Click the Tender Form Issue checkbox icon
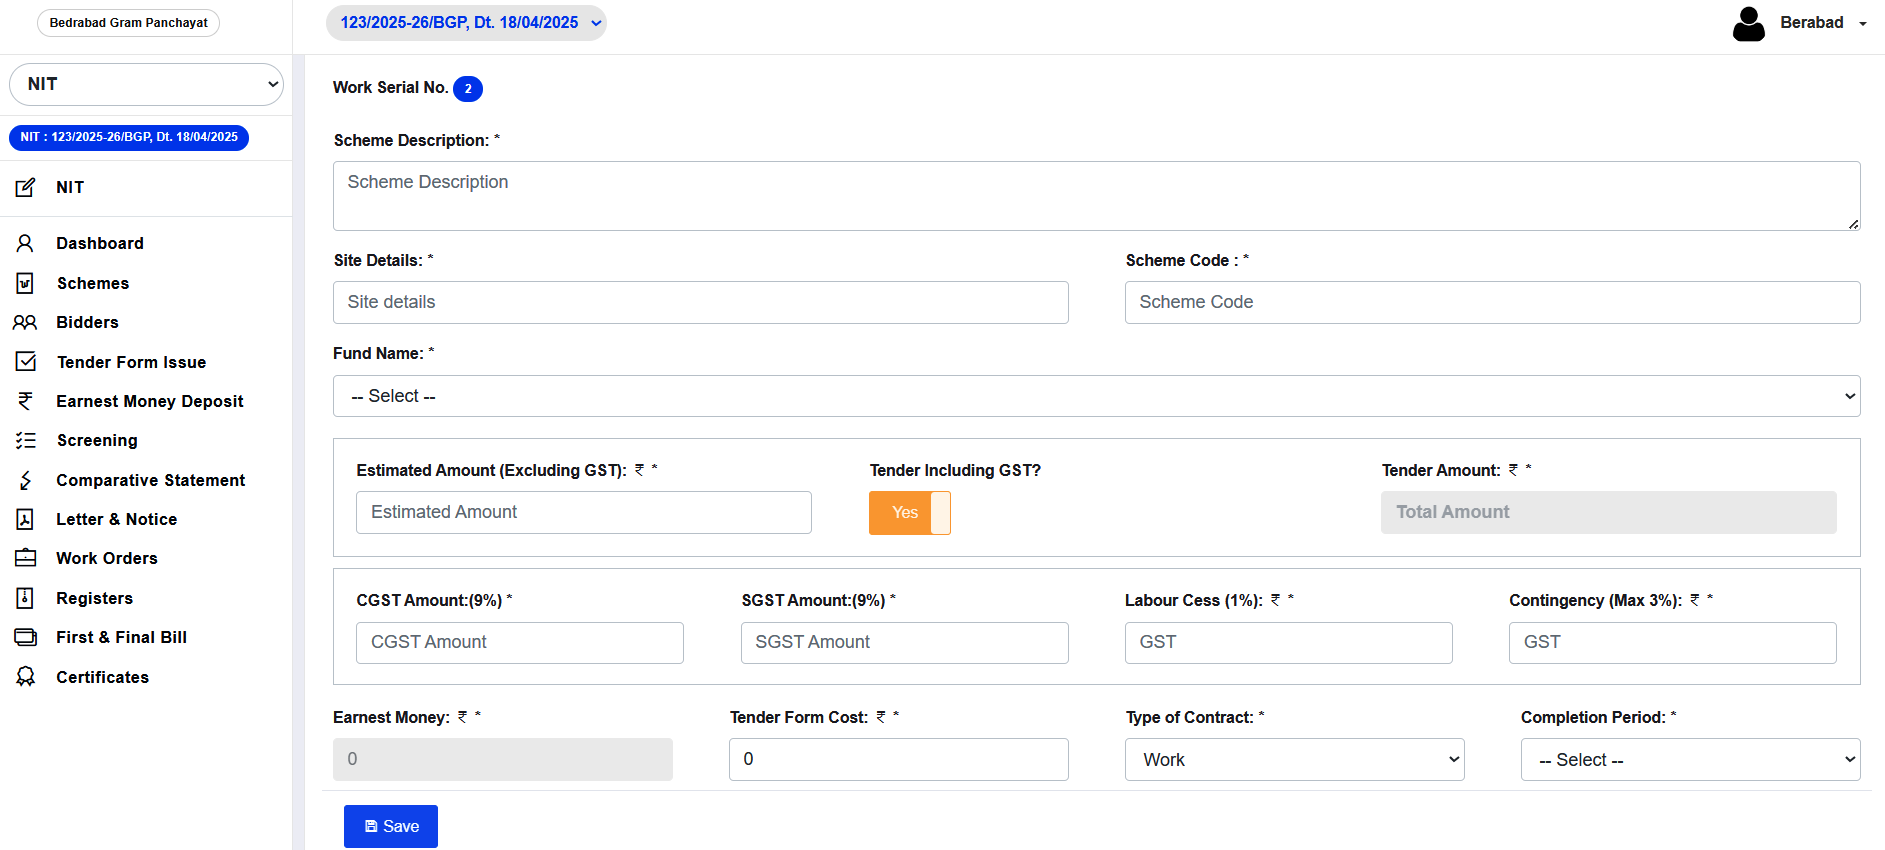 pos(26,362)
